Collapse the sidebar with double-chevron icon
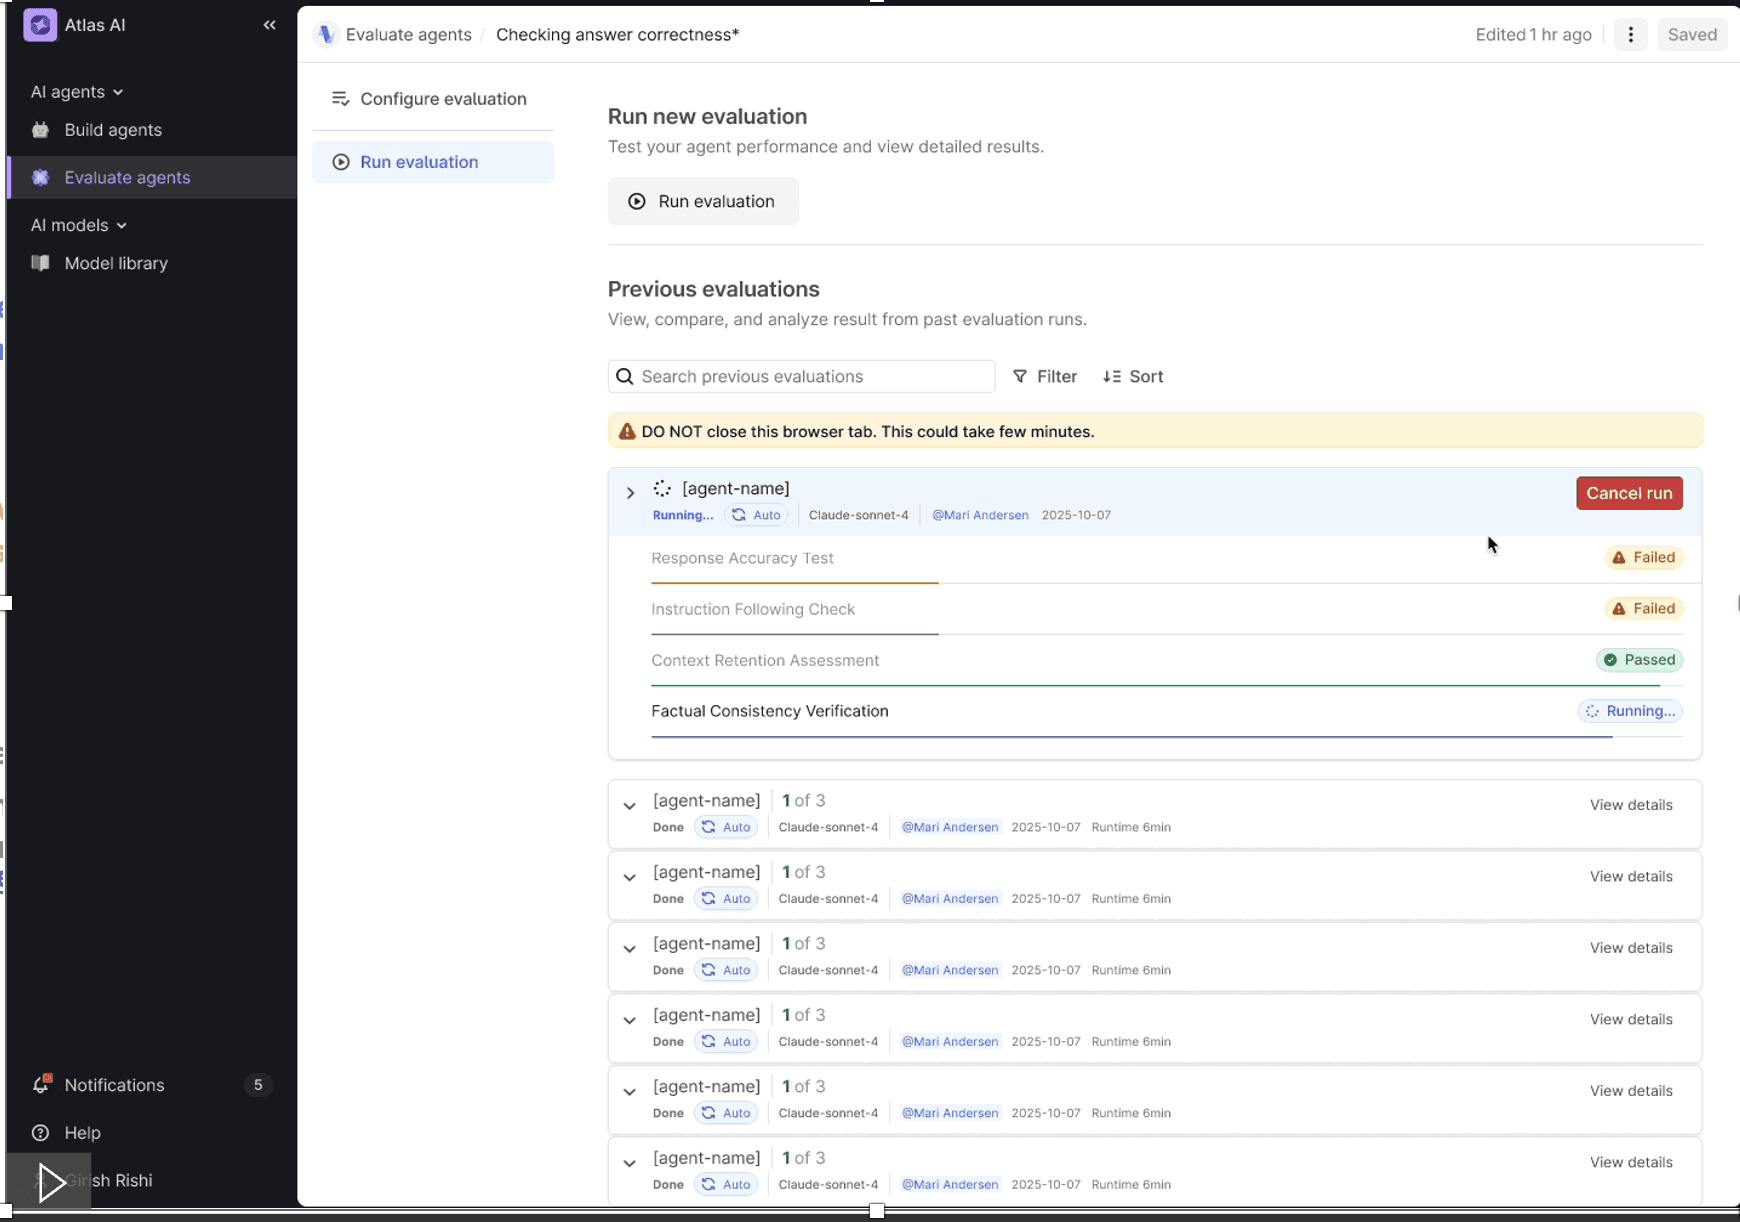This screenshot has width=1740, height=1222. click(x=269, y=25)
